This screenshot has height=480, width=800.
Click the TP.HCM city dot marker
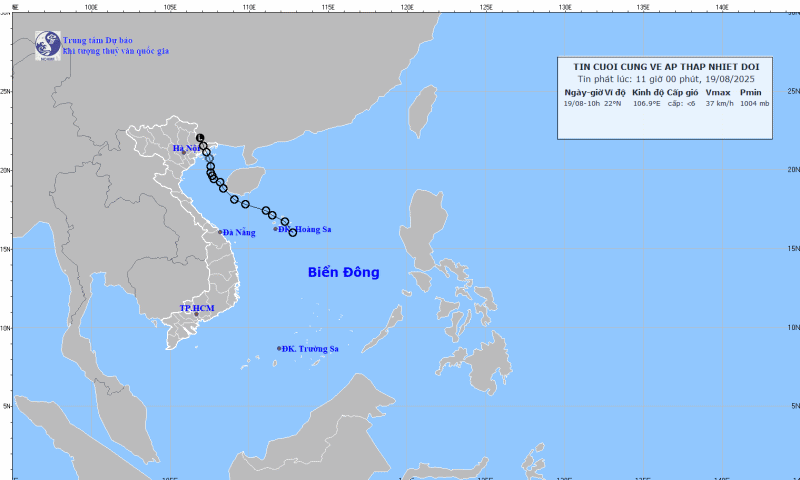[196, 314]
